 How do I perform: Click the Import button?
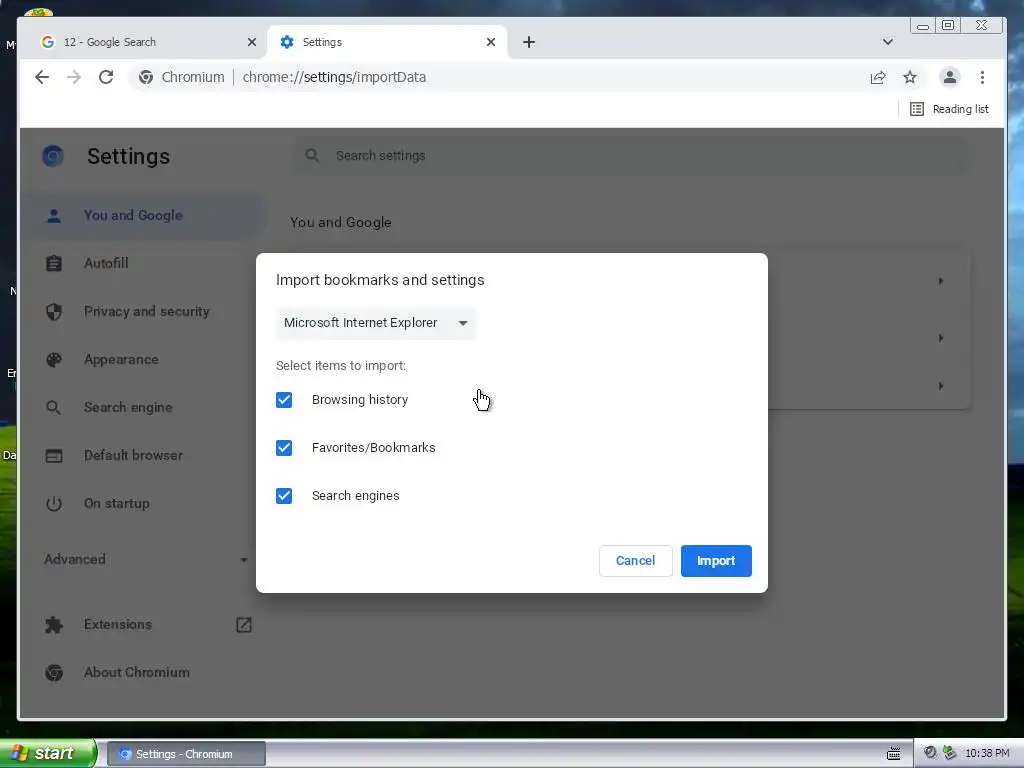716,561
